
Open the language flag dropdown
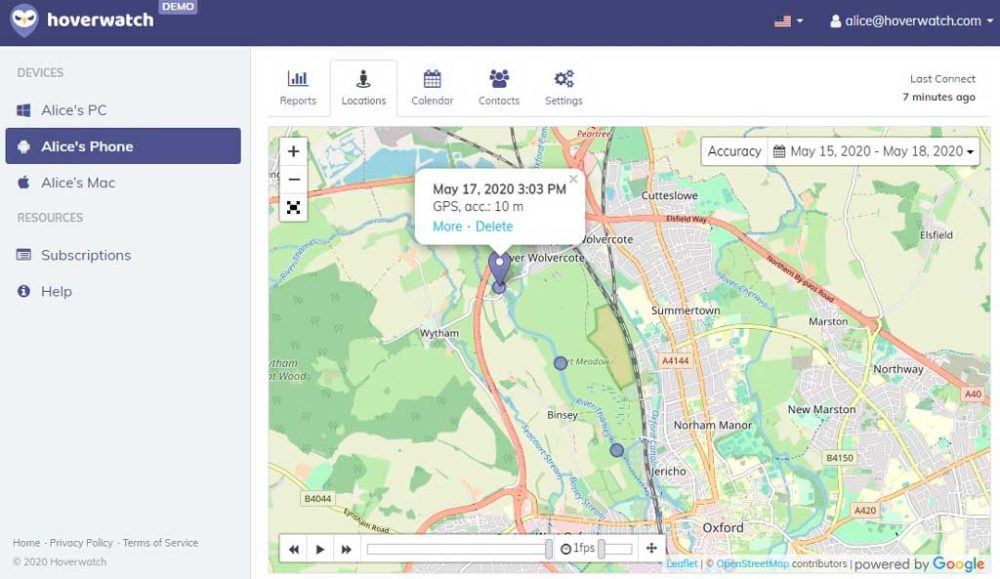point(788,21)
